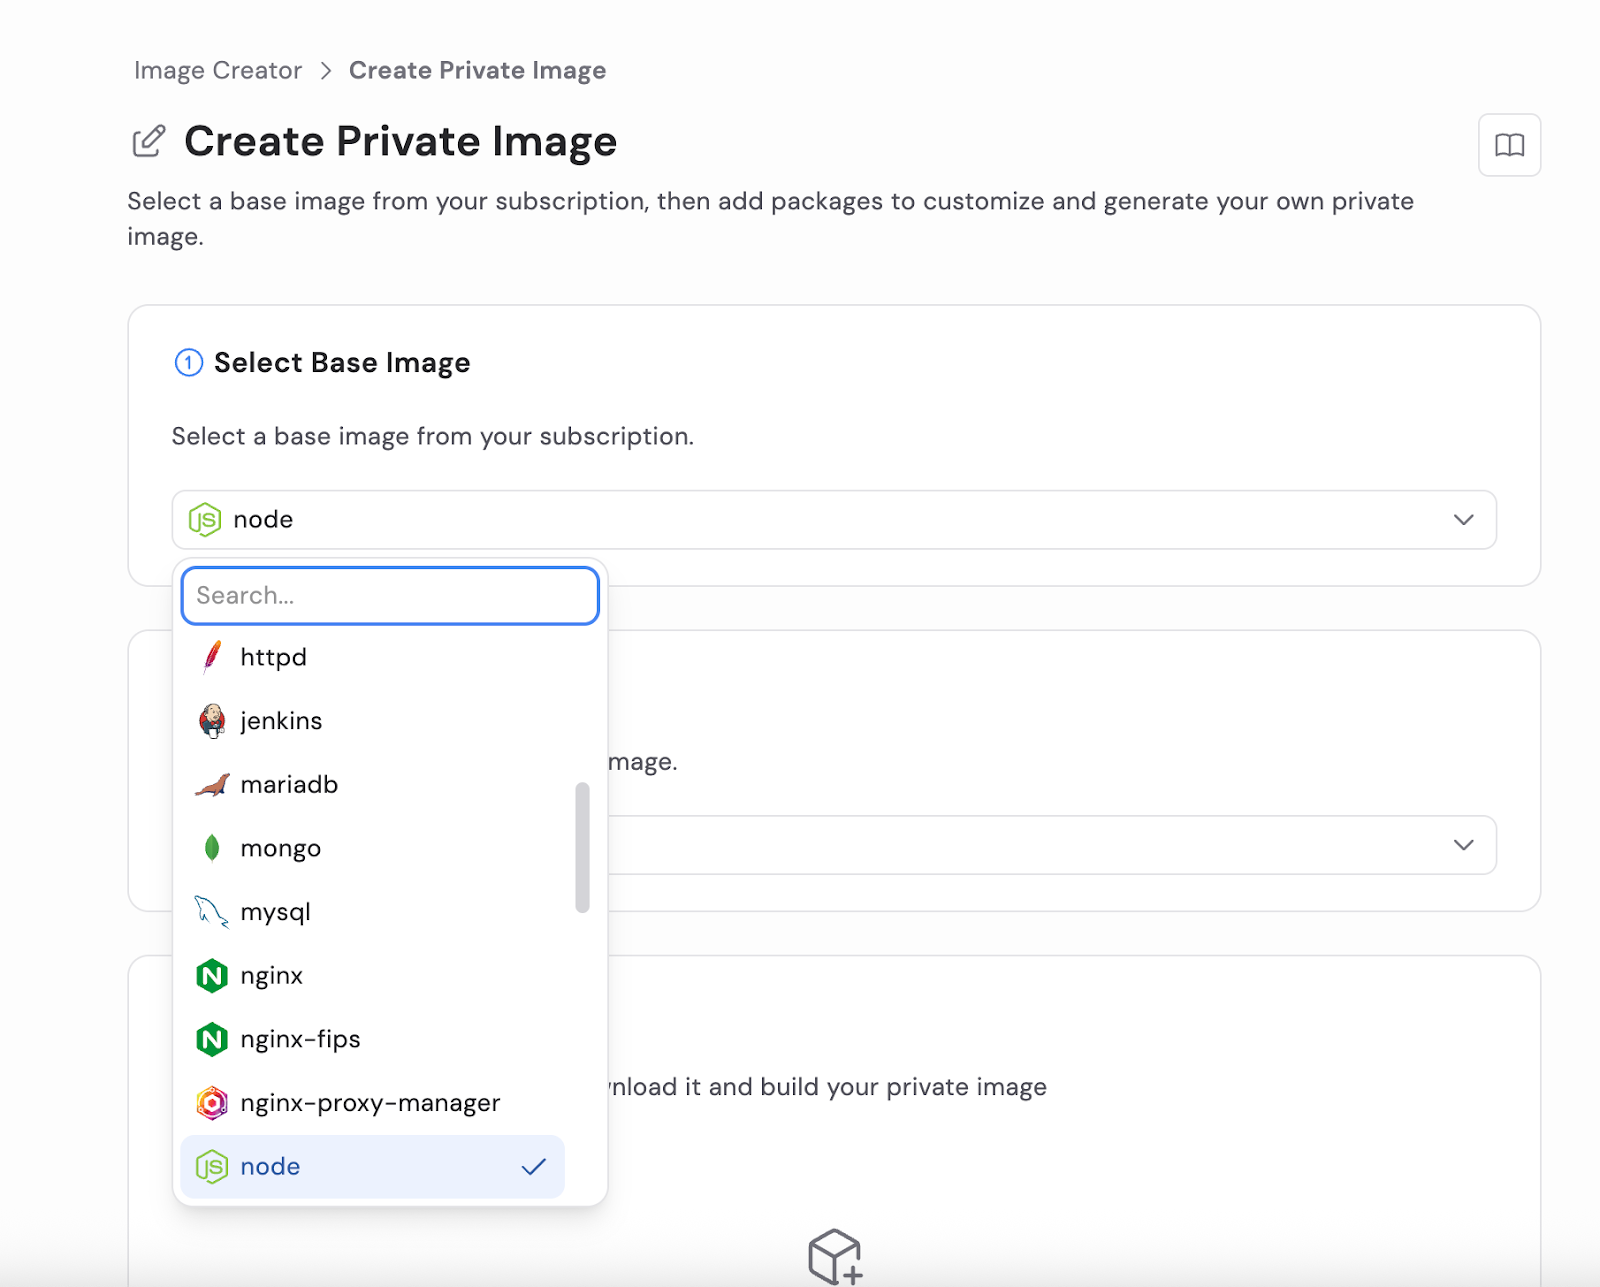Viewport: 1600px width, 1287px height.
Task: Click the step 1 circled number icon
Action: pos(188,362)
